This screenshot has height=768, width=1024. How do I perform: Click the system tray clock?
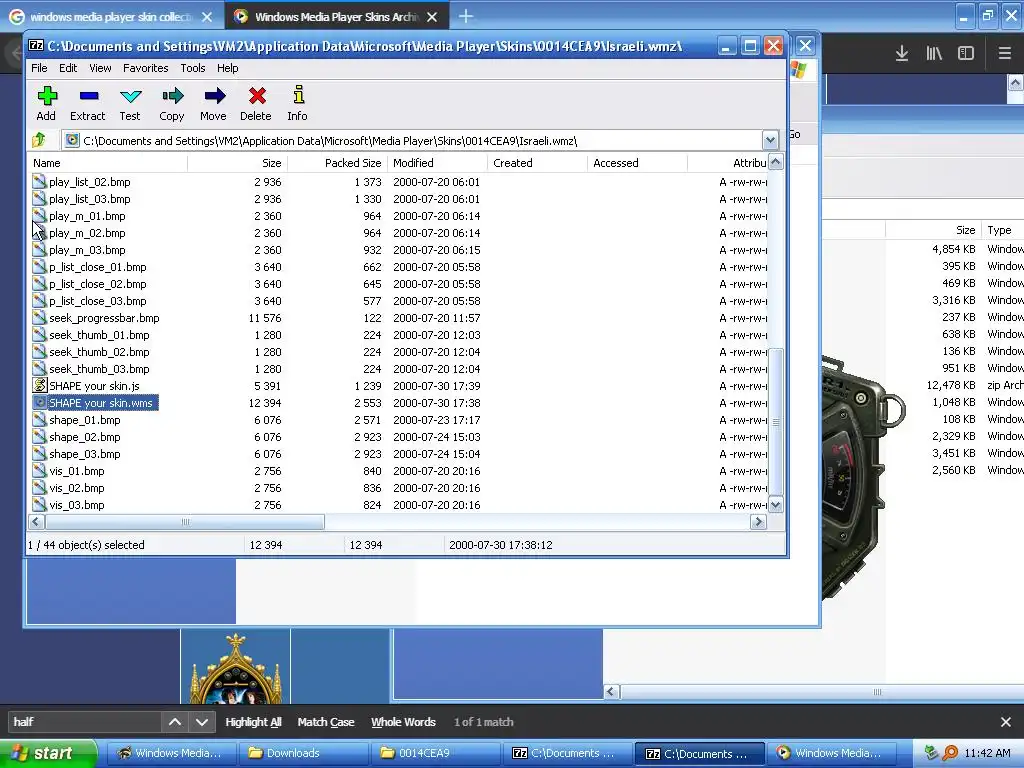click(987, 753)
